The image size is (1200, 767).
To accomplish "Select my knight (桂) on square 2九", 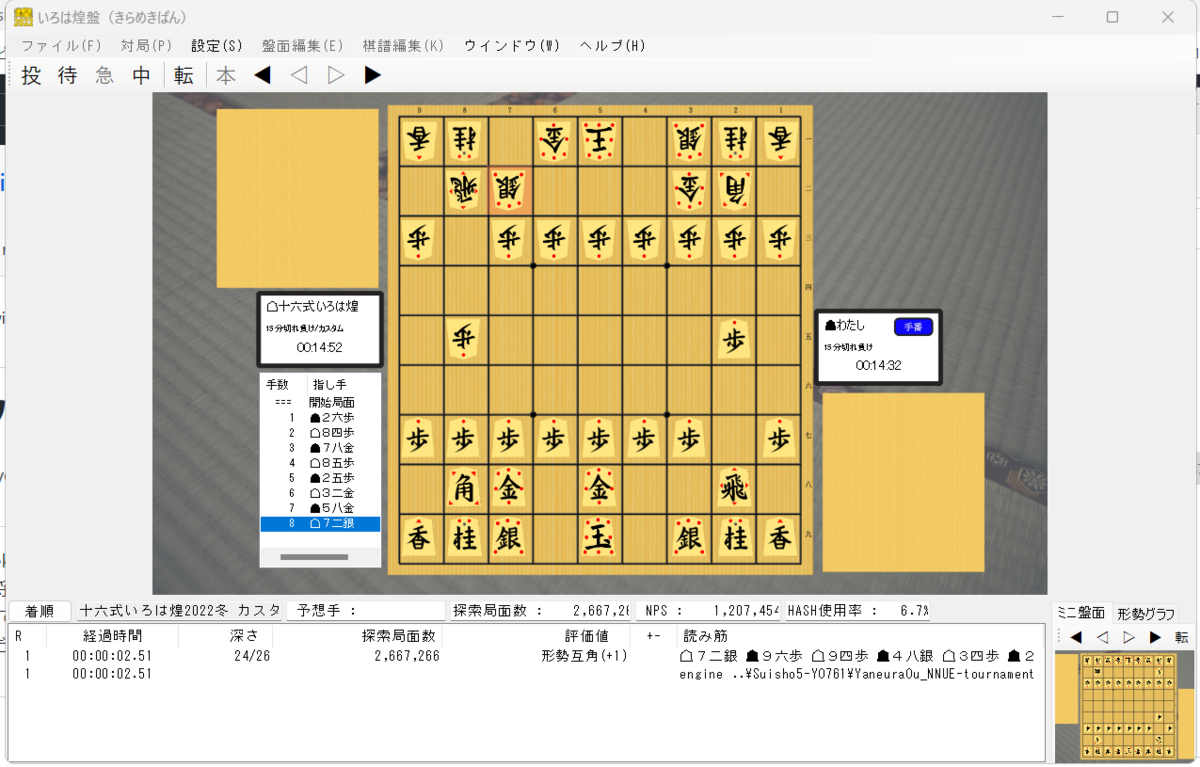I will (735, 538).
